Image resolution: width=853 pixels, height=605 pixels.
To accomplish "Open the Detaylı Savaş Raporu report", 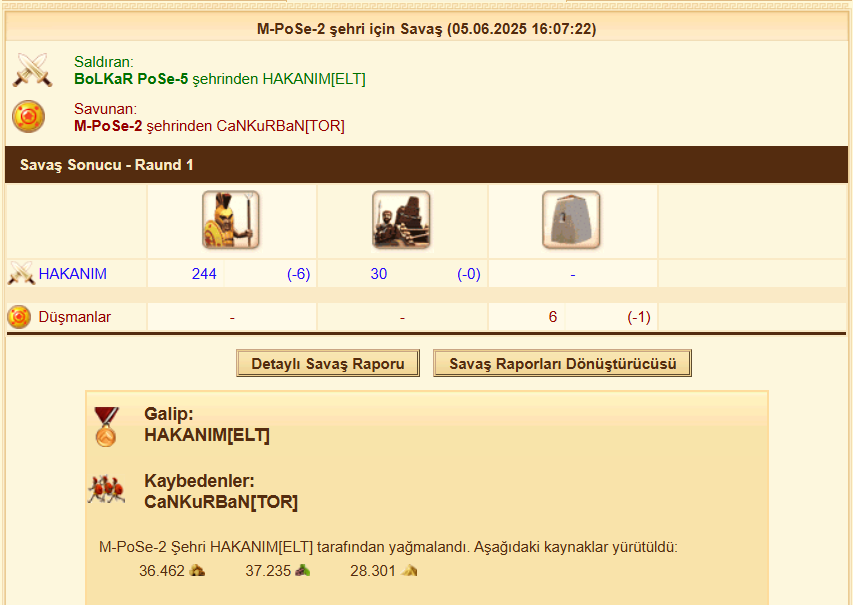I will 327,363.
